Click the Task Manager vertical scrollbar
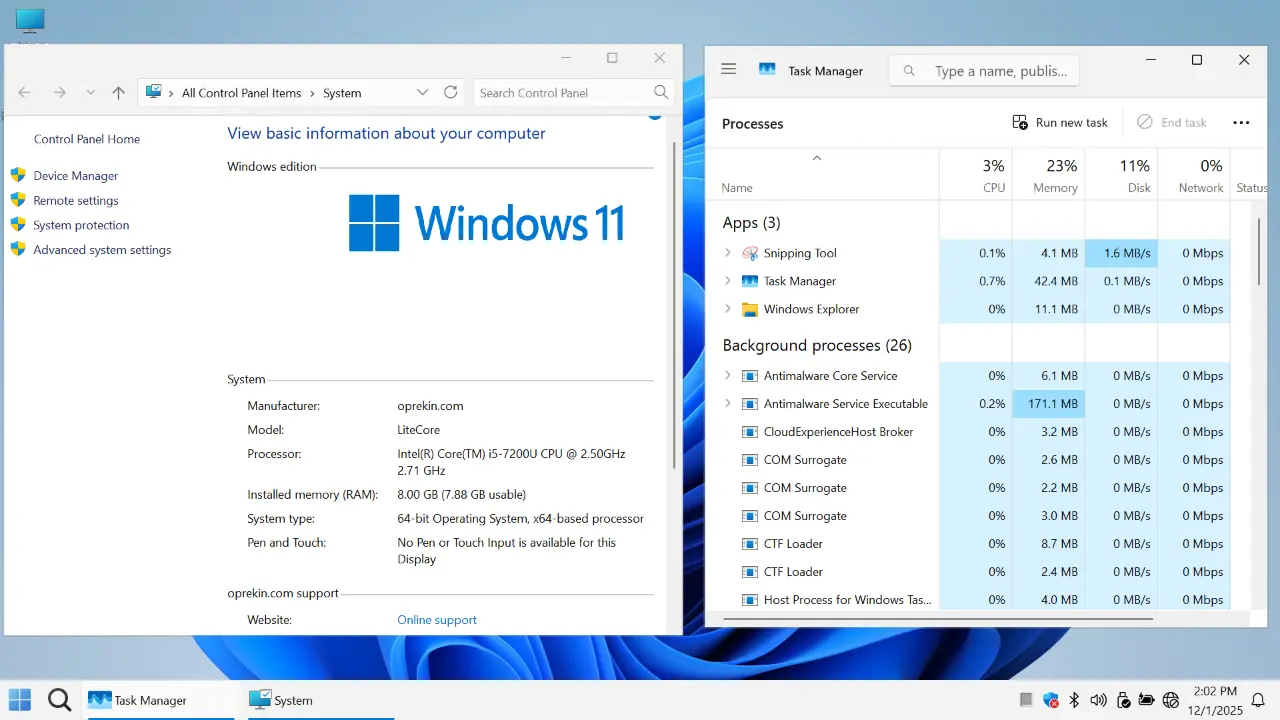Image resolution: width=1280 pixels, height=720 pixels. tap(1259, 250)
